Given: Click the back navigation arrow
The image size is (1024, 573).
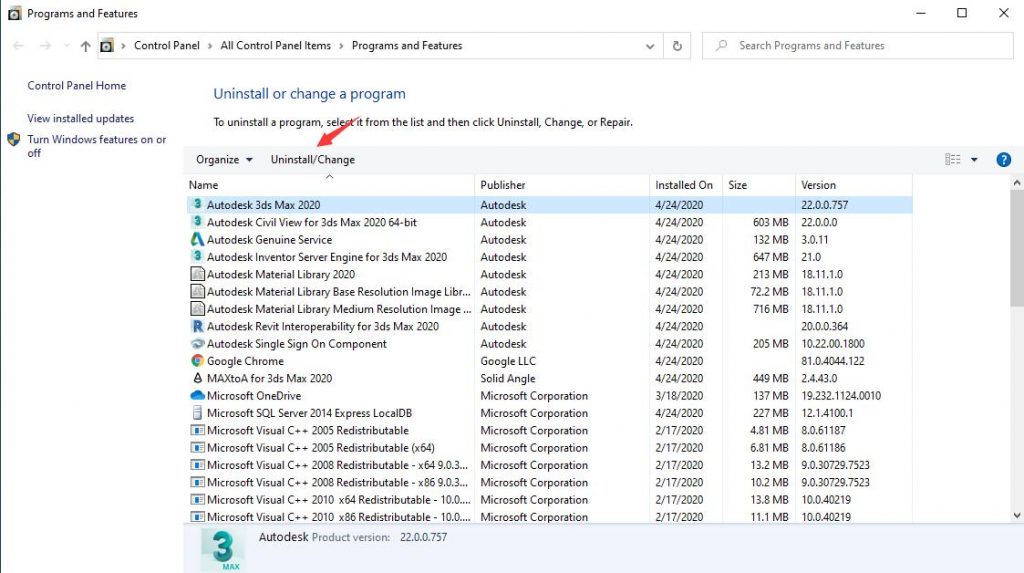Looking at the screenshot, I should 18,46.
